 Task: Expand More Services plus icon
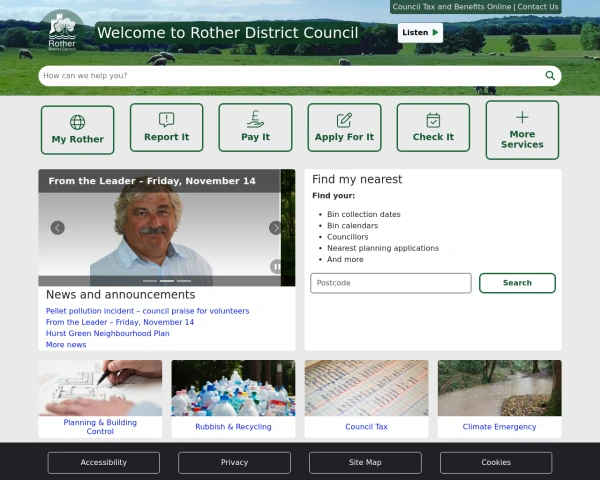click(x=522, y=117)
